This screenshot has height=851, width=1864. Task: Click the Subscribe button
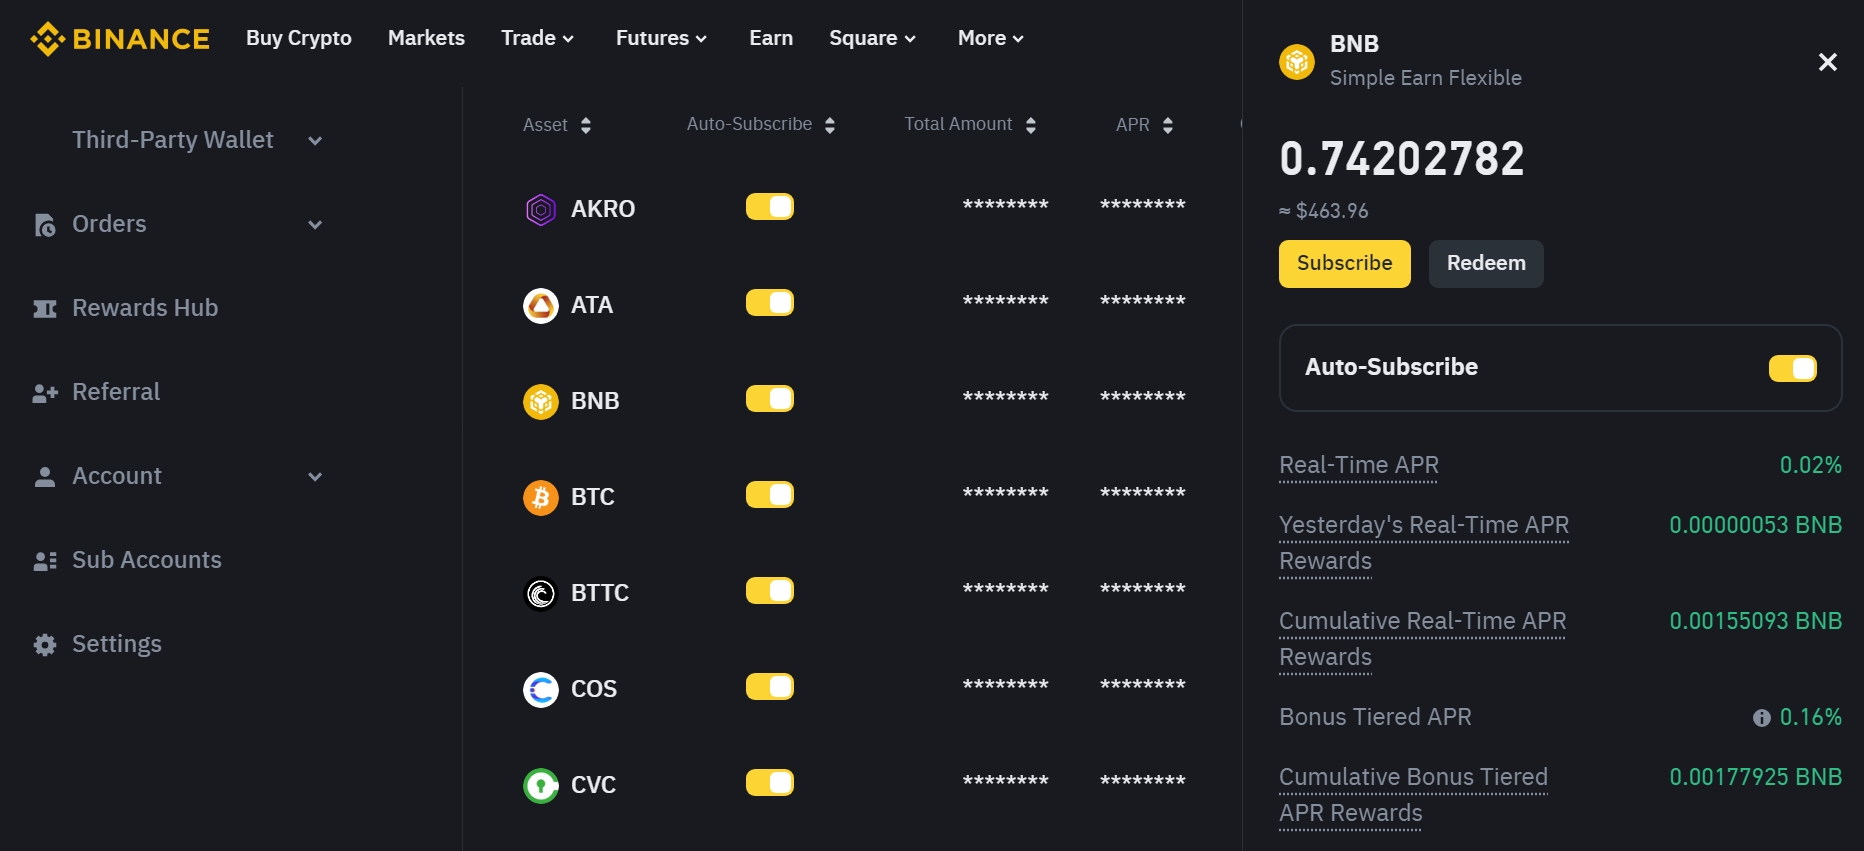1345,264
